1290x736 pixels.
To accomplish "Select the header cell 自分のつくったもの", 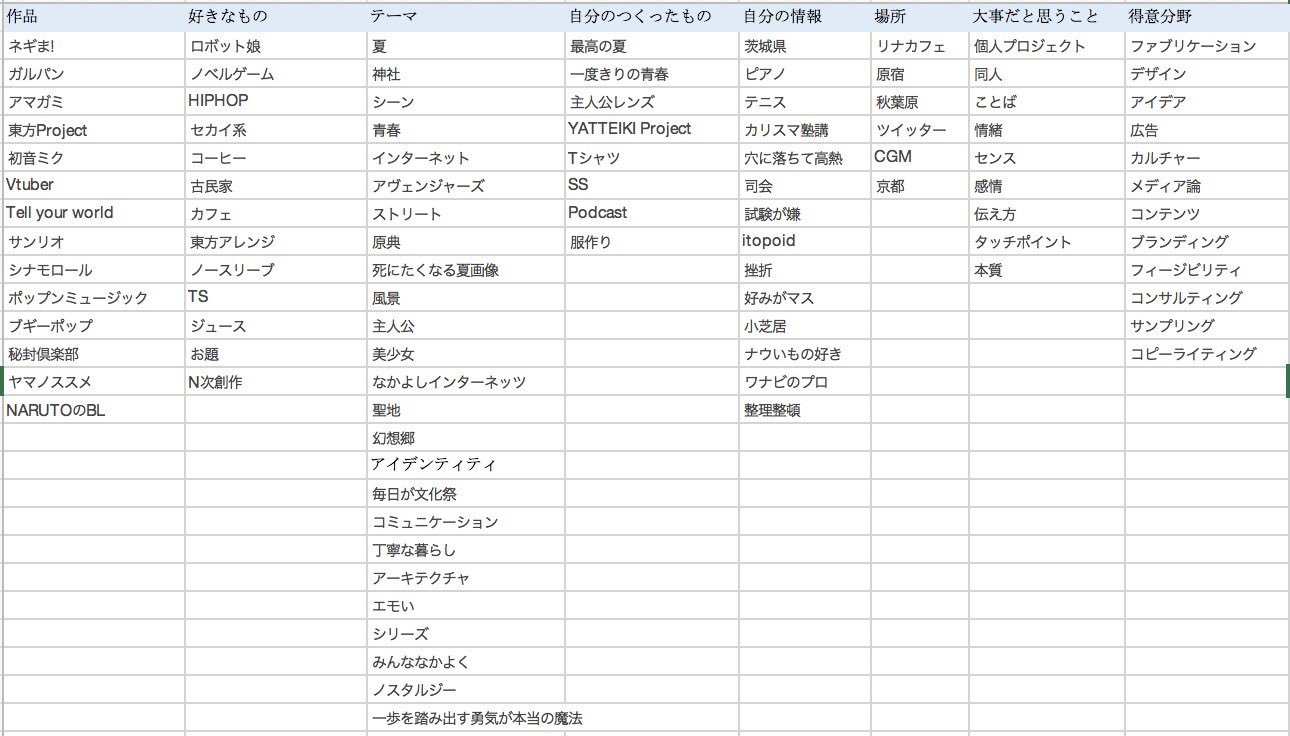I will point(652,16).
